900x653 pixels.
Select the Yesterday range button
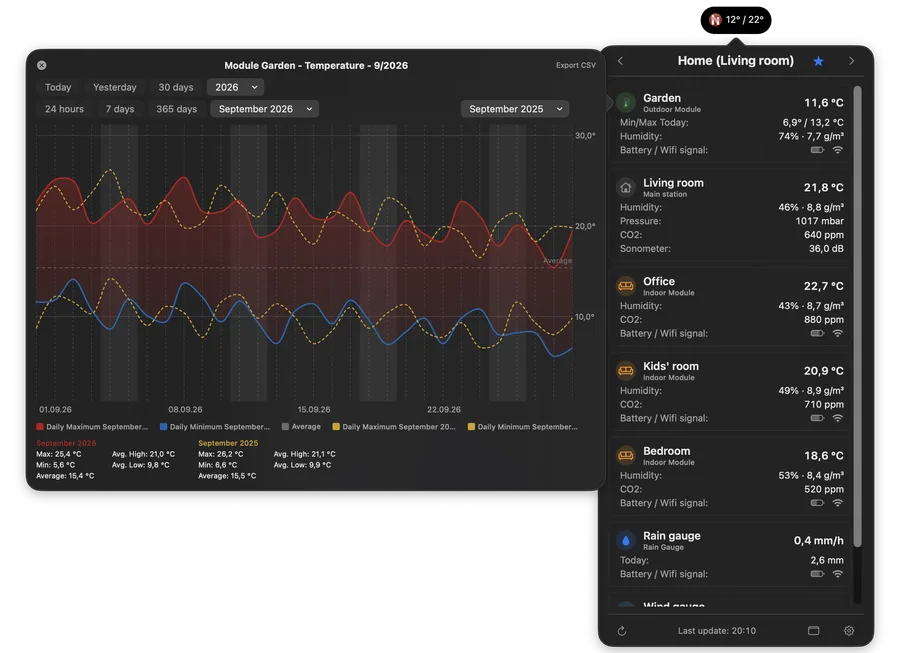pos(115,87)
